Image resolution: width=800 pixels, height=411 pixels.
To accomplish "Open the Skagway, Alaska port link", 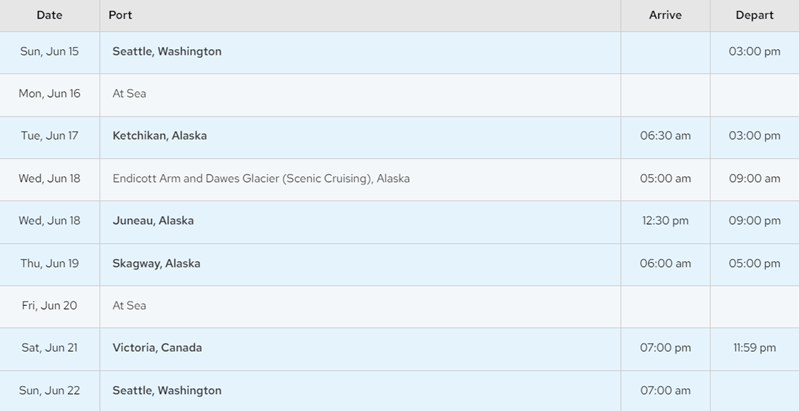I will click(156, 264).
